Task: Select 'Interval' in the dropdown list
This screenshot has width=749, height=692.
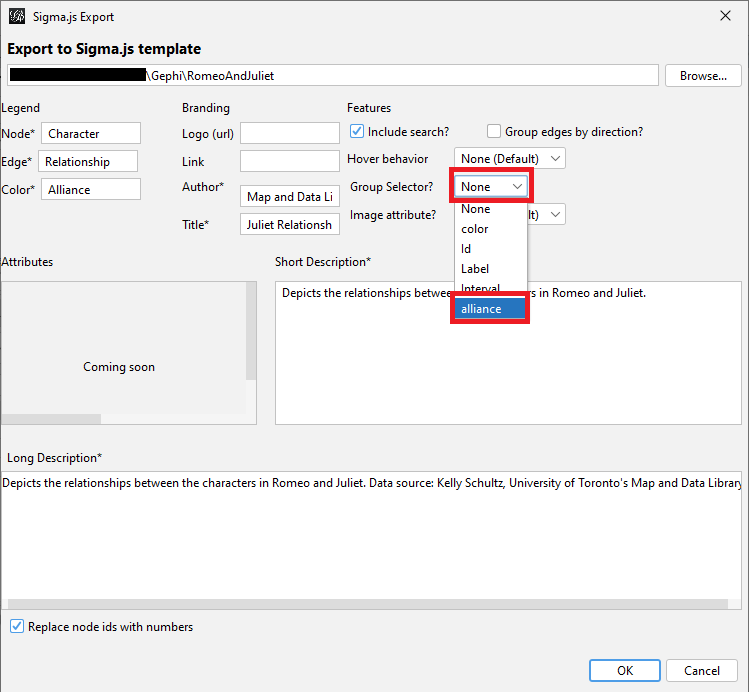Action: 491,287
